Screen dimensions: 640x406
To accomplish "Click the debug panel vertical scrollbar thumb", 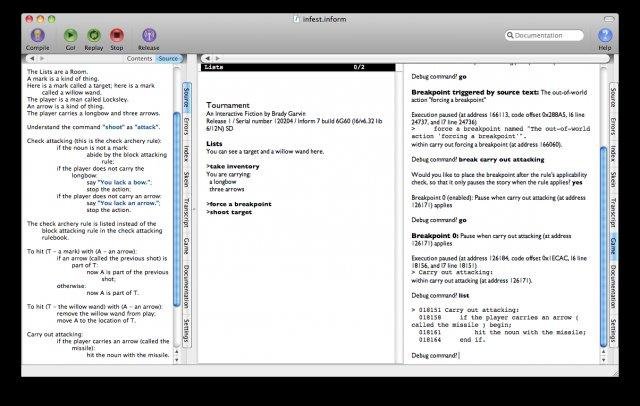I will click(x=603, y=247).
